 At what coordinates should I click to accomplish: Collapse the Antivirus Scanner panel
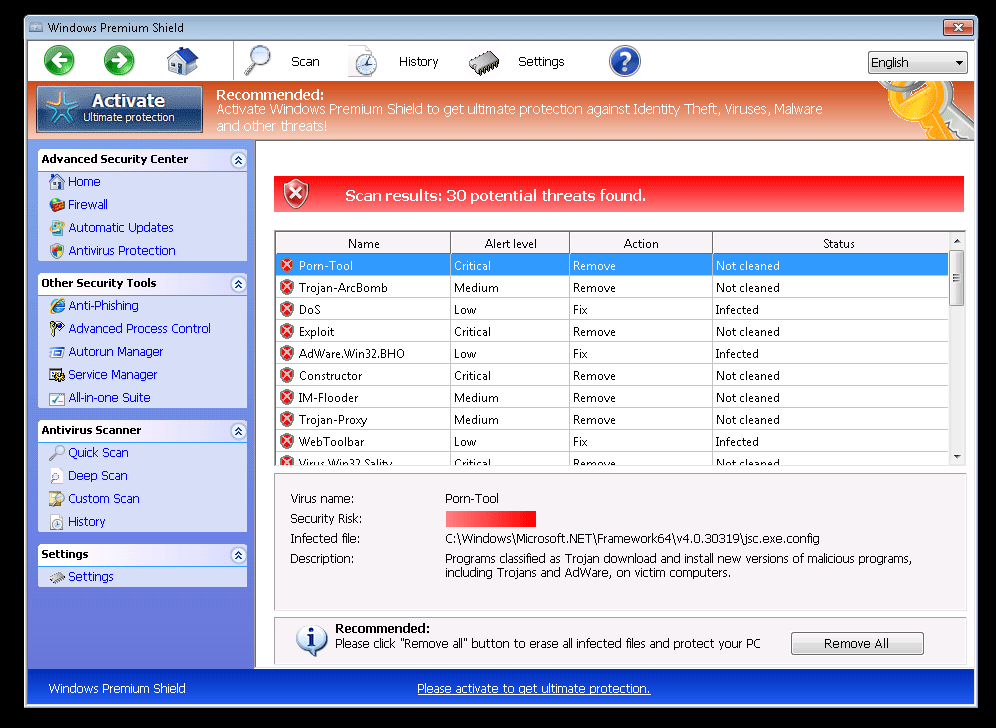pyautogui.click(x=238, y=431)
